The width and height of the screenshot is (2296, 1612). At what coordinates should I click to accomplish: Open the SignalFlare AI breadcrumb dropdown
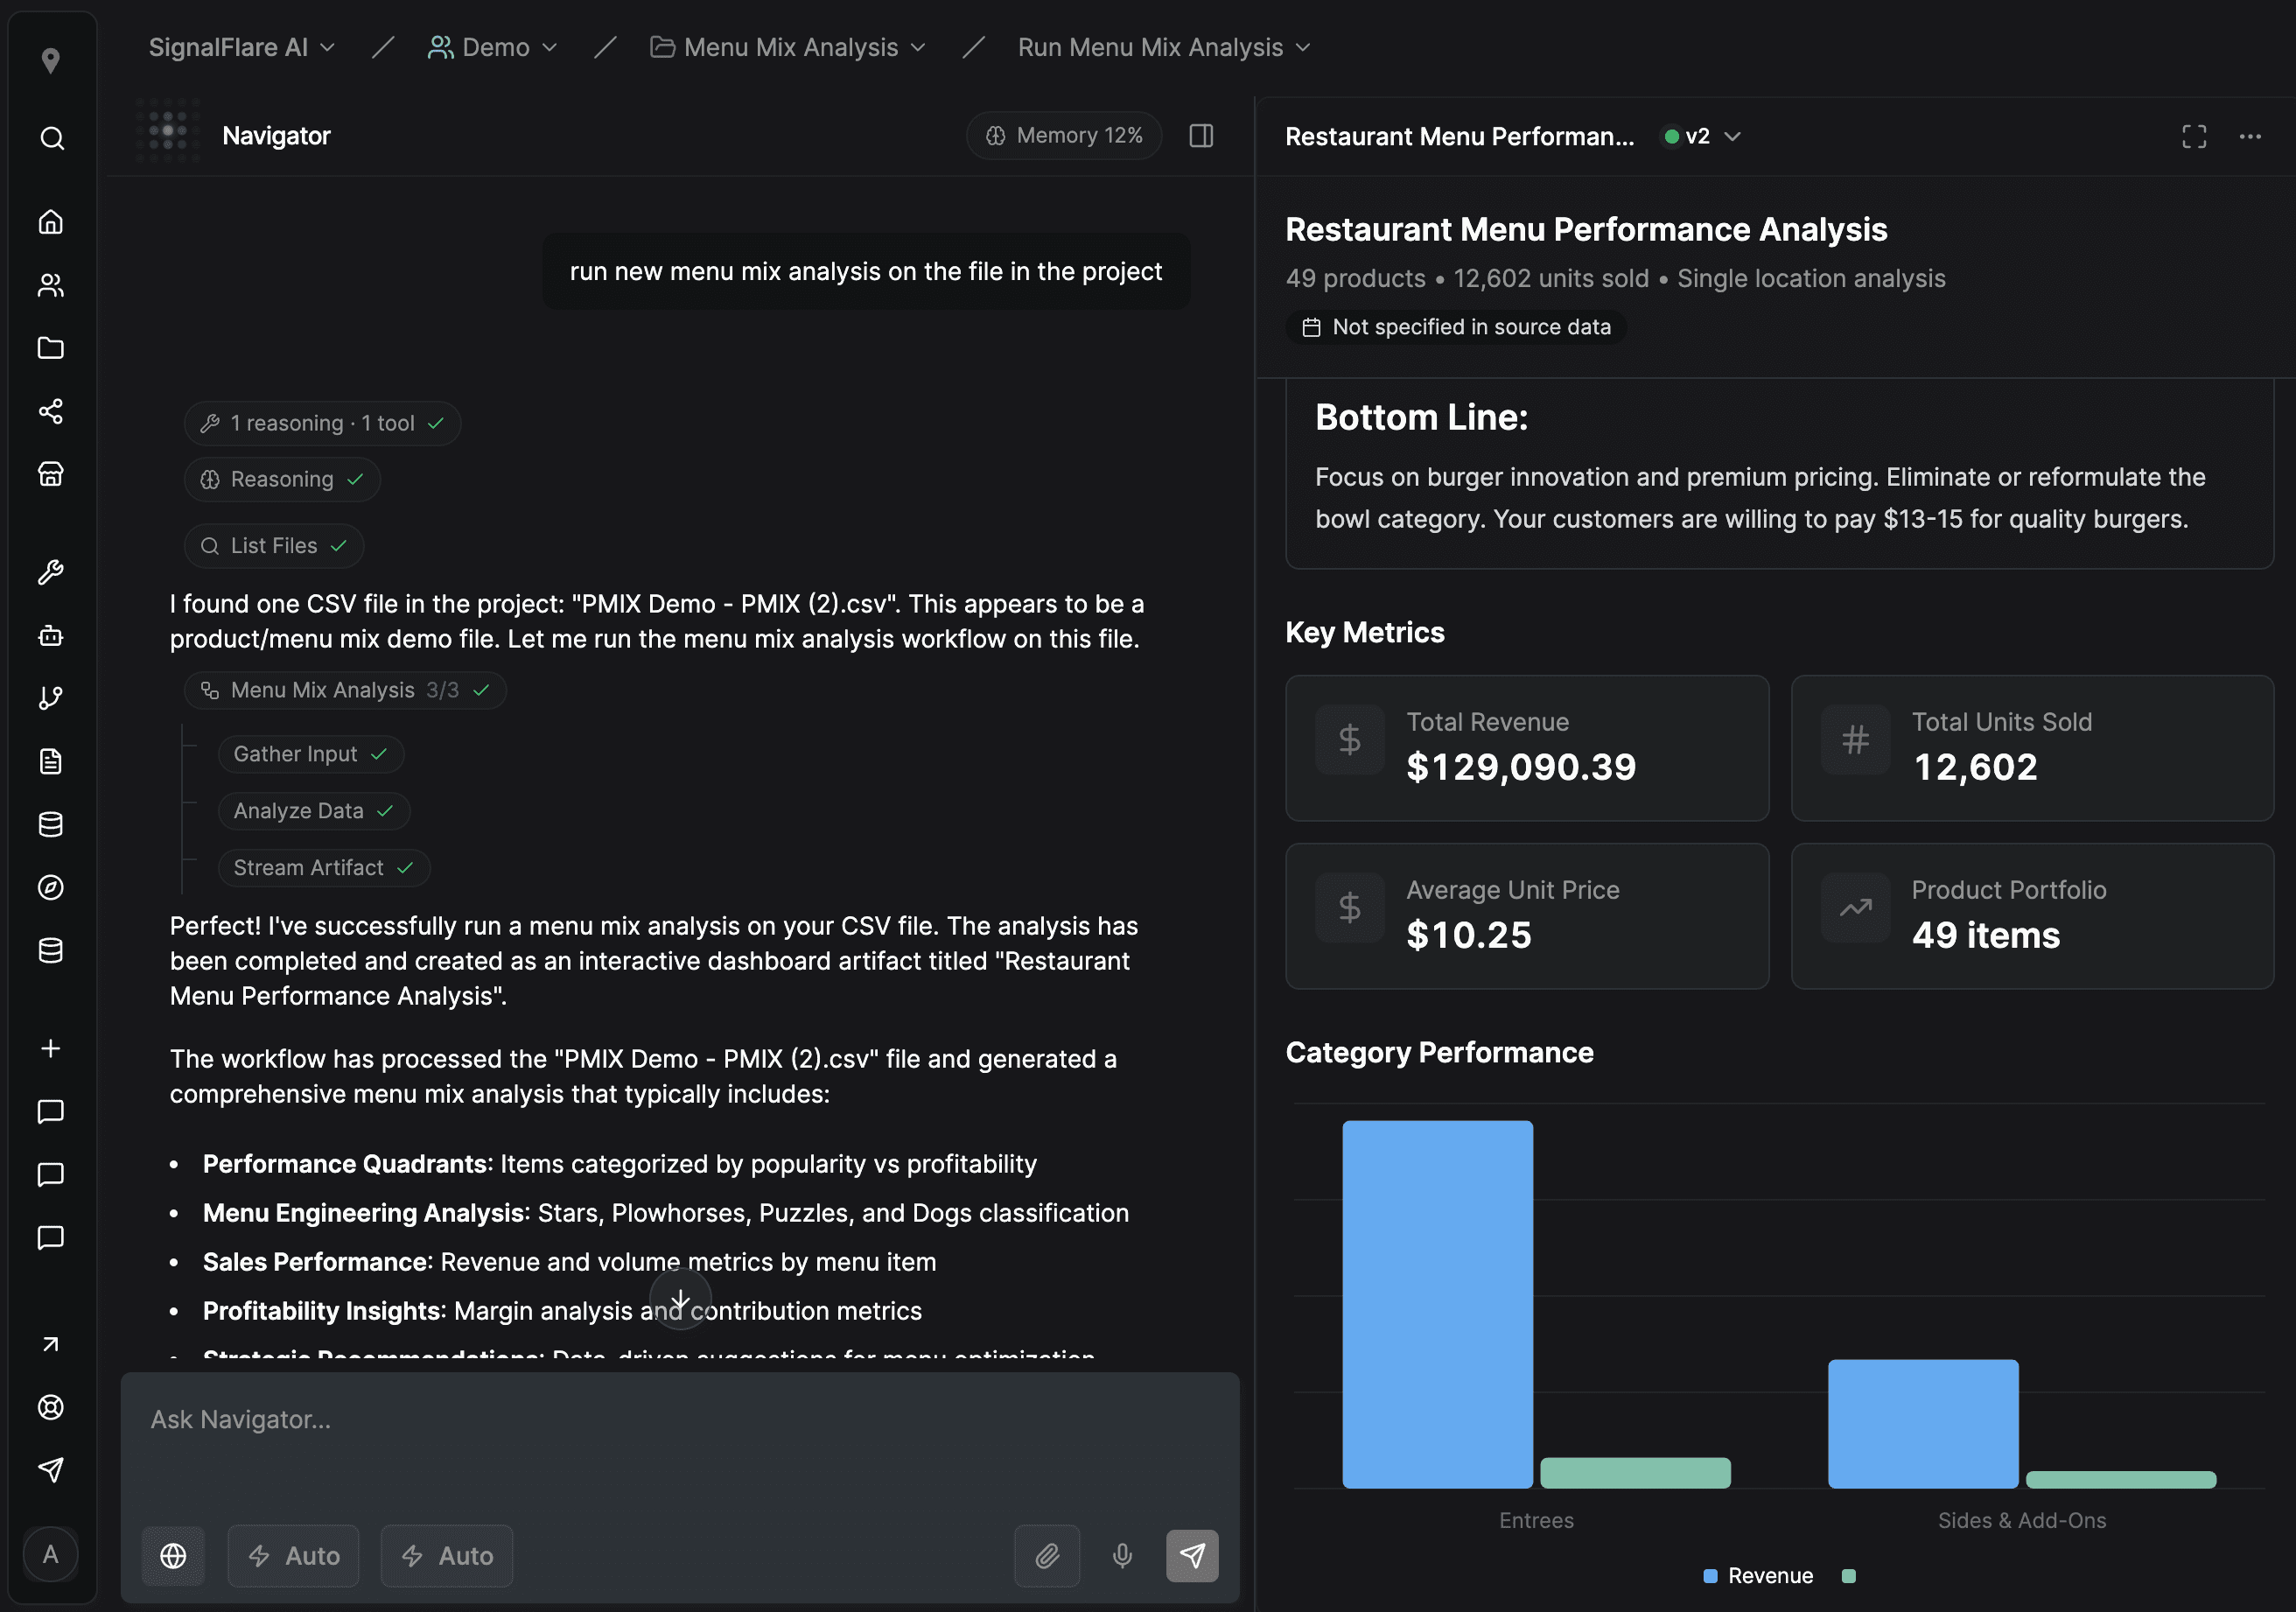pos(241,47)
